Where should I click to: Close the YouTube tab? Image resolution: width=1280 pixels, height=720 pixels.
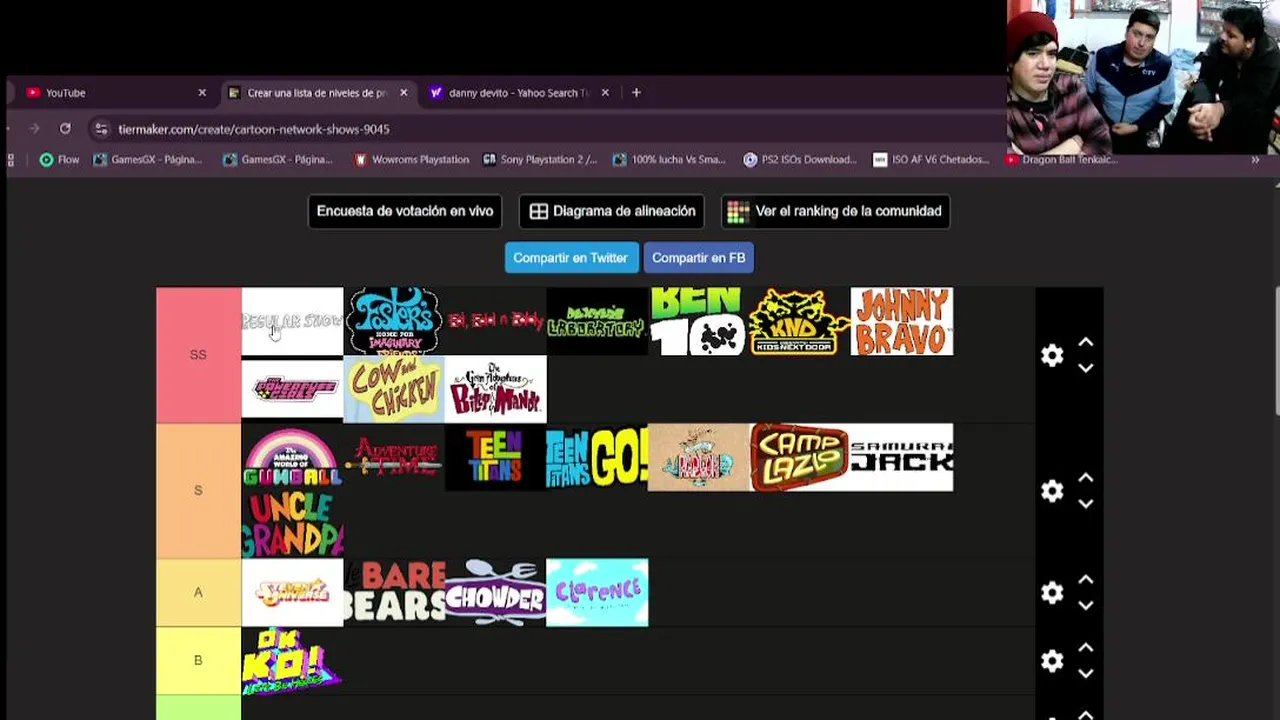click(x=202, y=92)
